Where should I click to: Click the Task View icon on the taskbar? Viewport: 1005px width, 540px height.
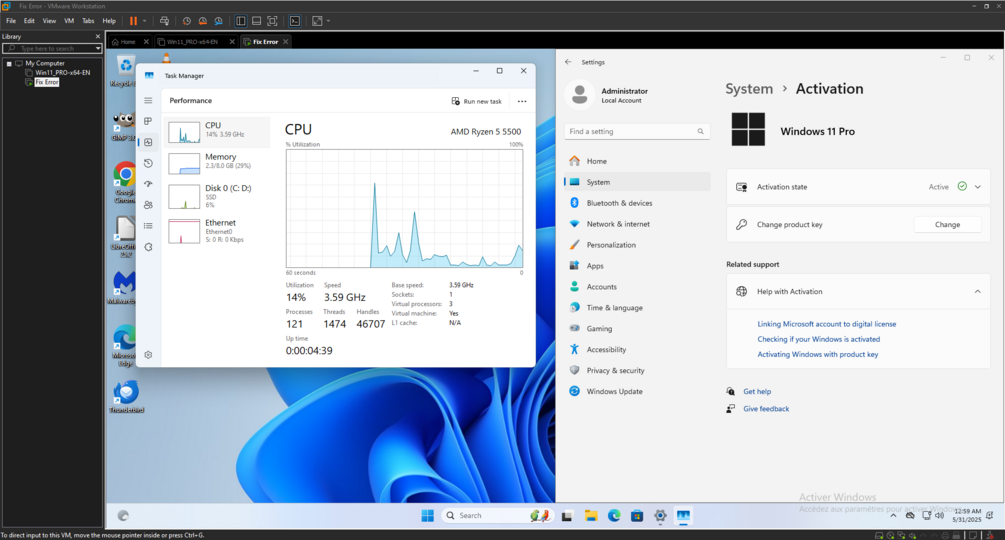pos(567,516)
